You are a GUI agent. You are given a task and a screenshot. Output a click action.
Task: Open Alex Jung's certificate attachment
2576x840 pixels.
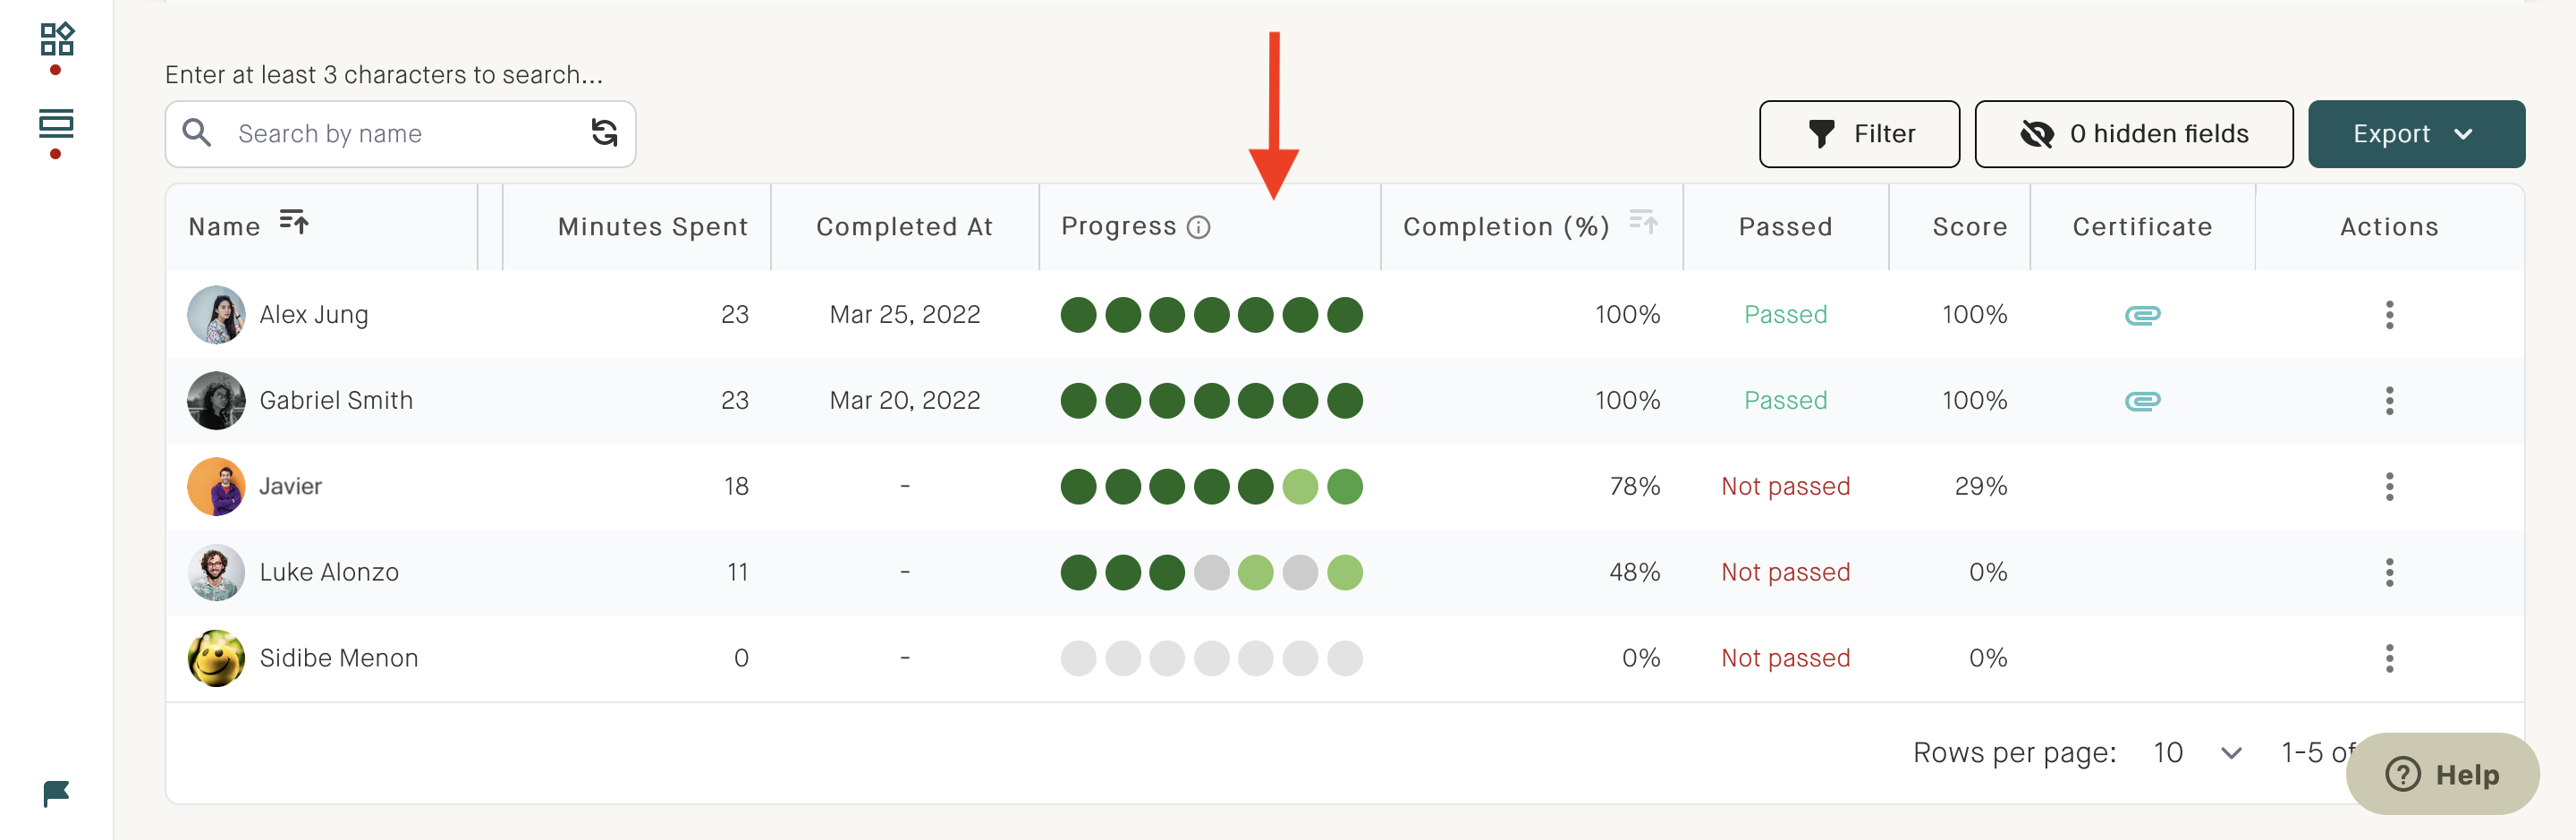pos(2142,315)
